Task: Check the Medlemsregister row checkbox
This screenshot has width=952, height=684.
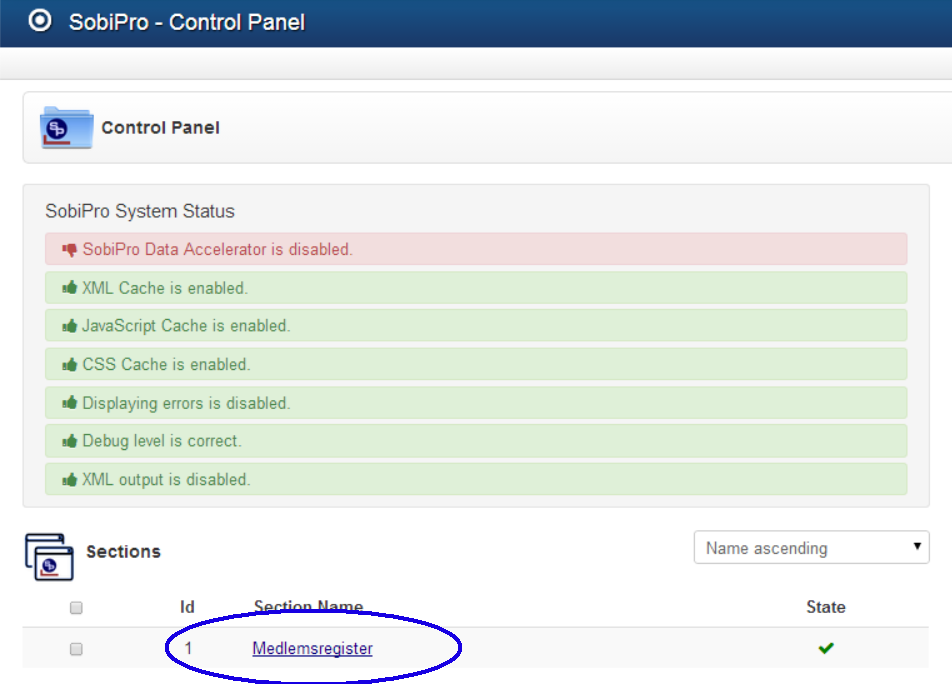Action: [76, 649]
